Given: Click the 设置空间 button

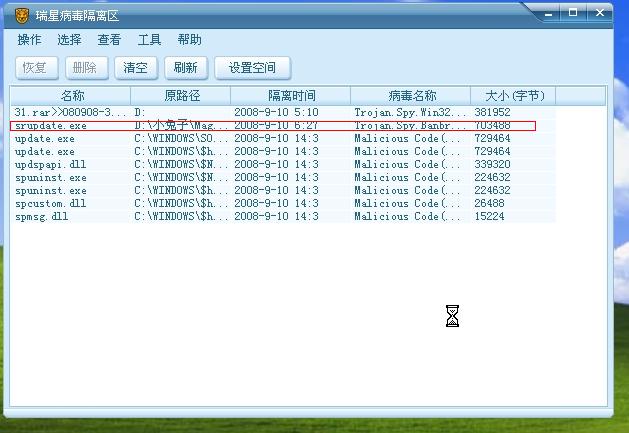Looking at the screenshot, I should click(252, 68).
